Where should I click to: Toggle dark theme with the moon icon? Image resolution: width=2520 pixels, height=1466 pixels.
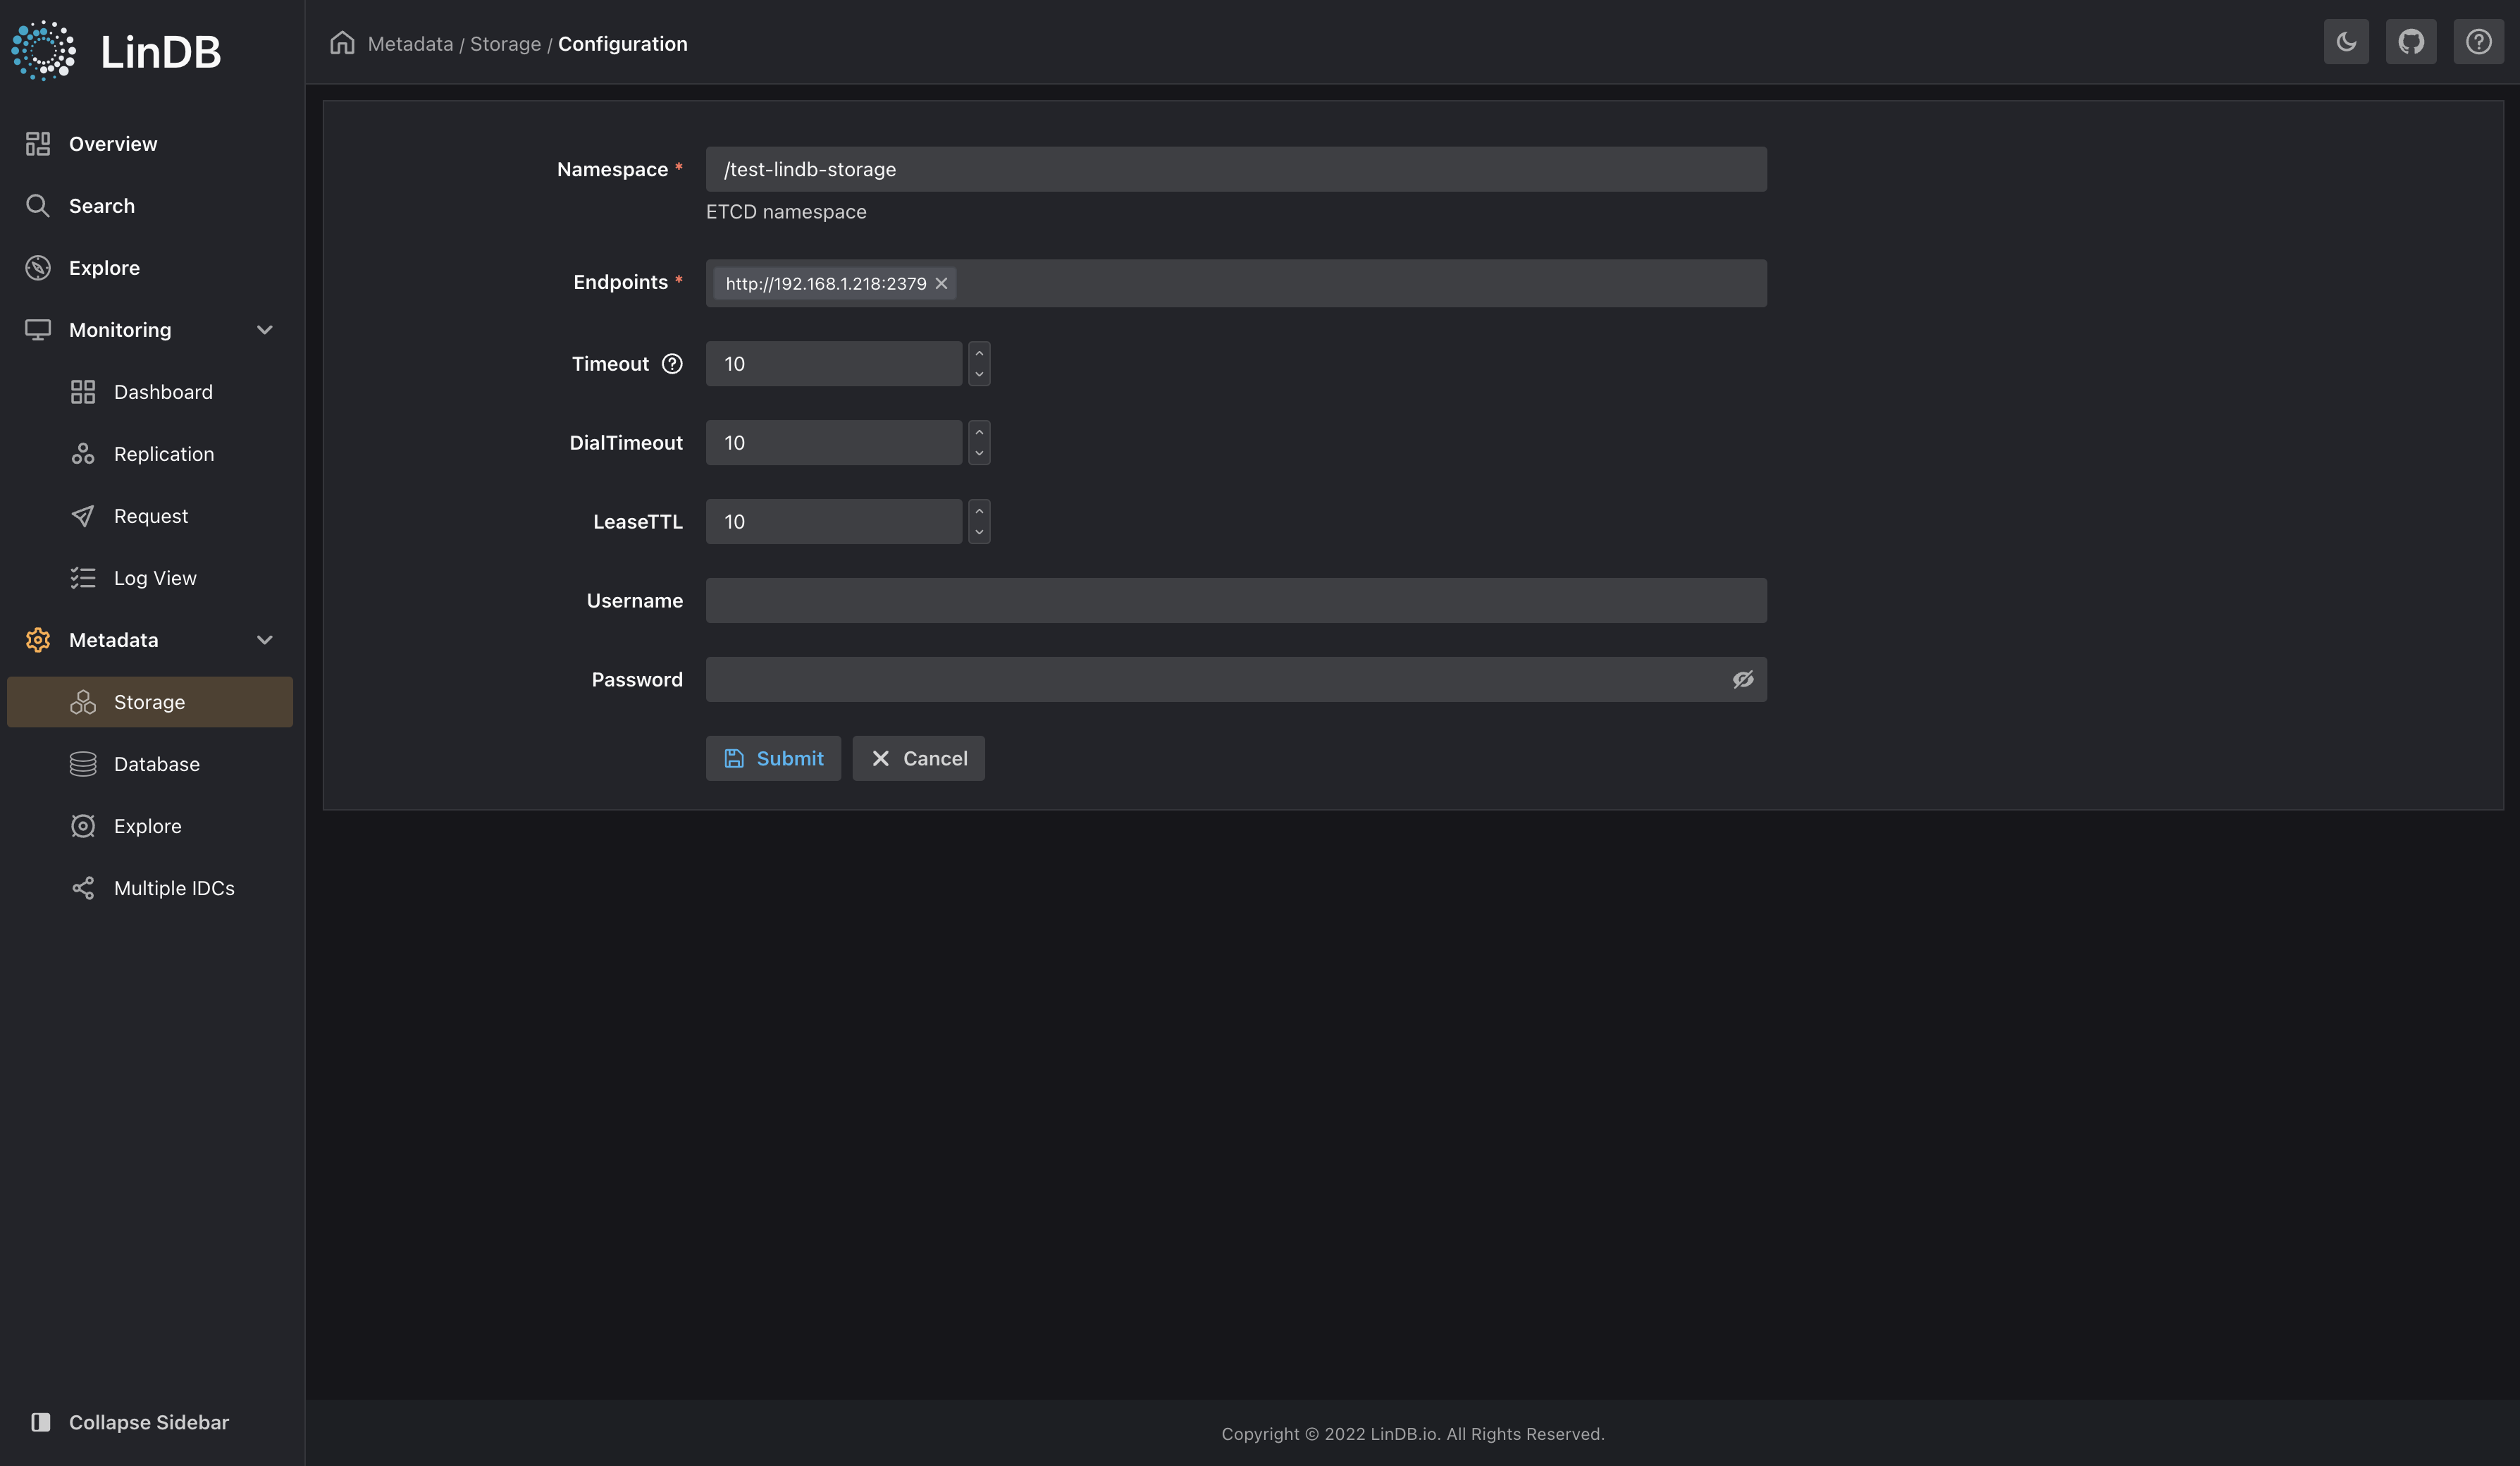(2346, 41)
